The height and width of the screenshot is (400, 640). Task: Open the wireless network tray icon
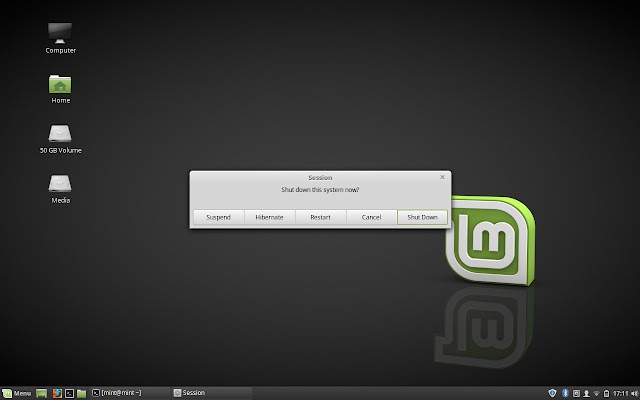tap(596, 393)
